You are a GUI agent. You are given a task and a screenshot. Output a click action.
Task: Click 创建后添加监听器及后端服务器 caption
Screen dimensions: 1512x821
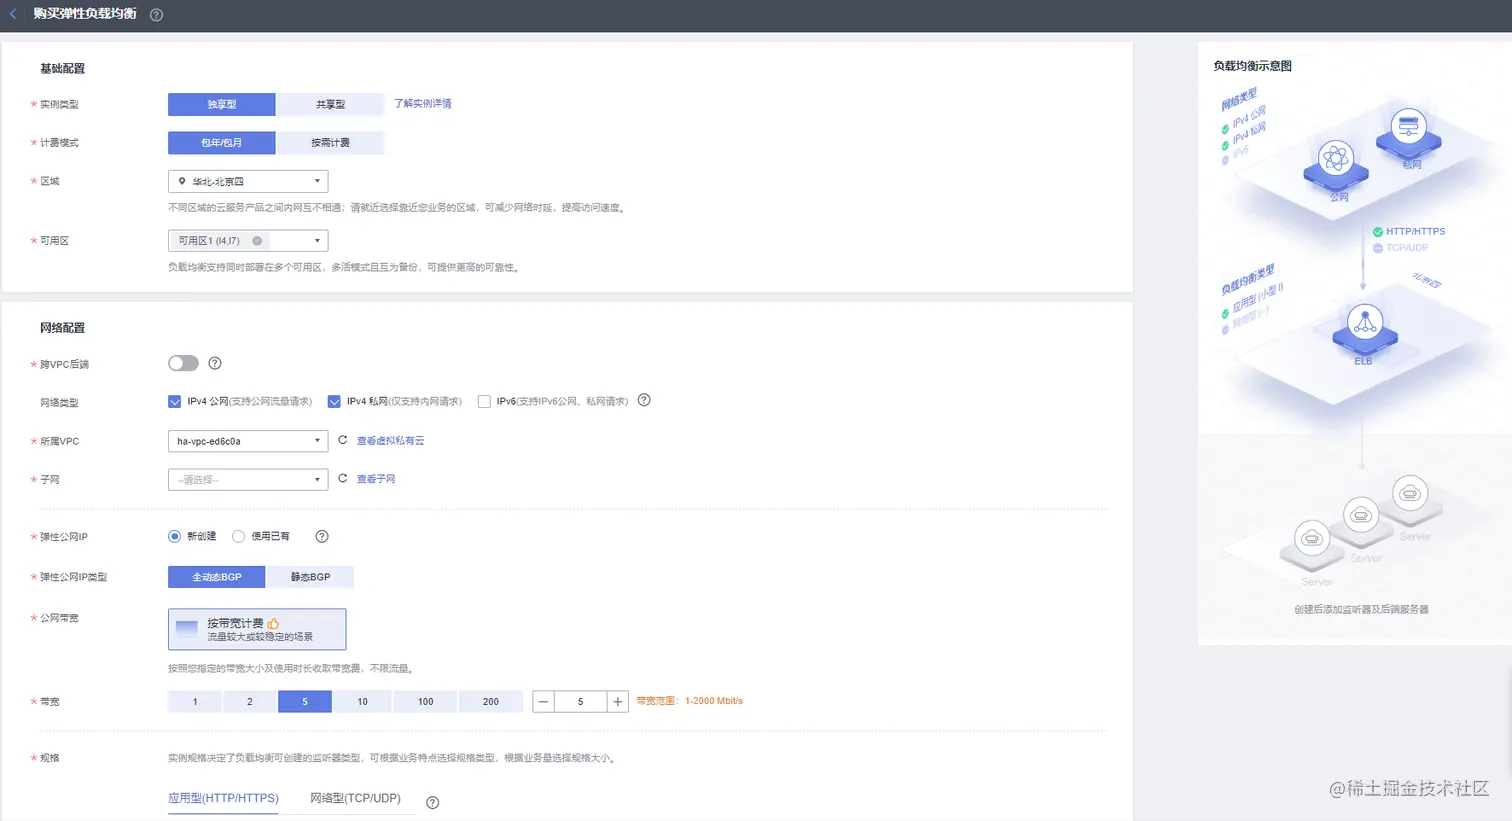click(1361, 609)
